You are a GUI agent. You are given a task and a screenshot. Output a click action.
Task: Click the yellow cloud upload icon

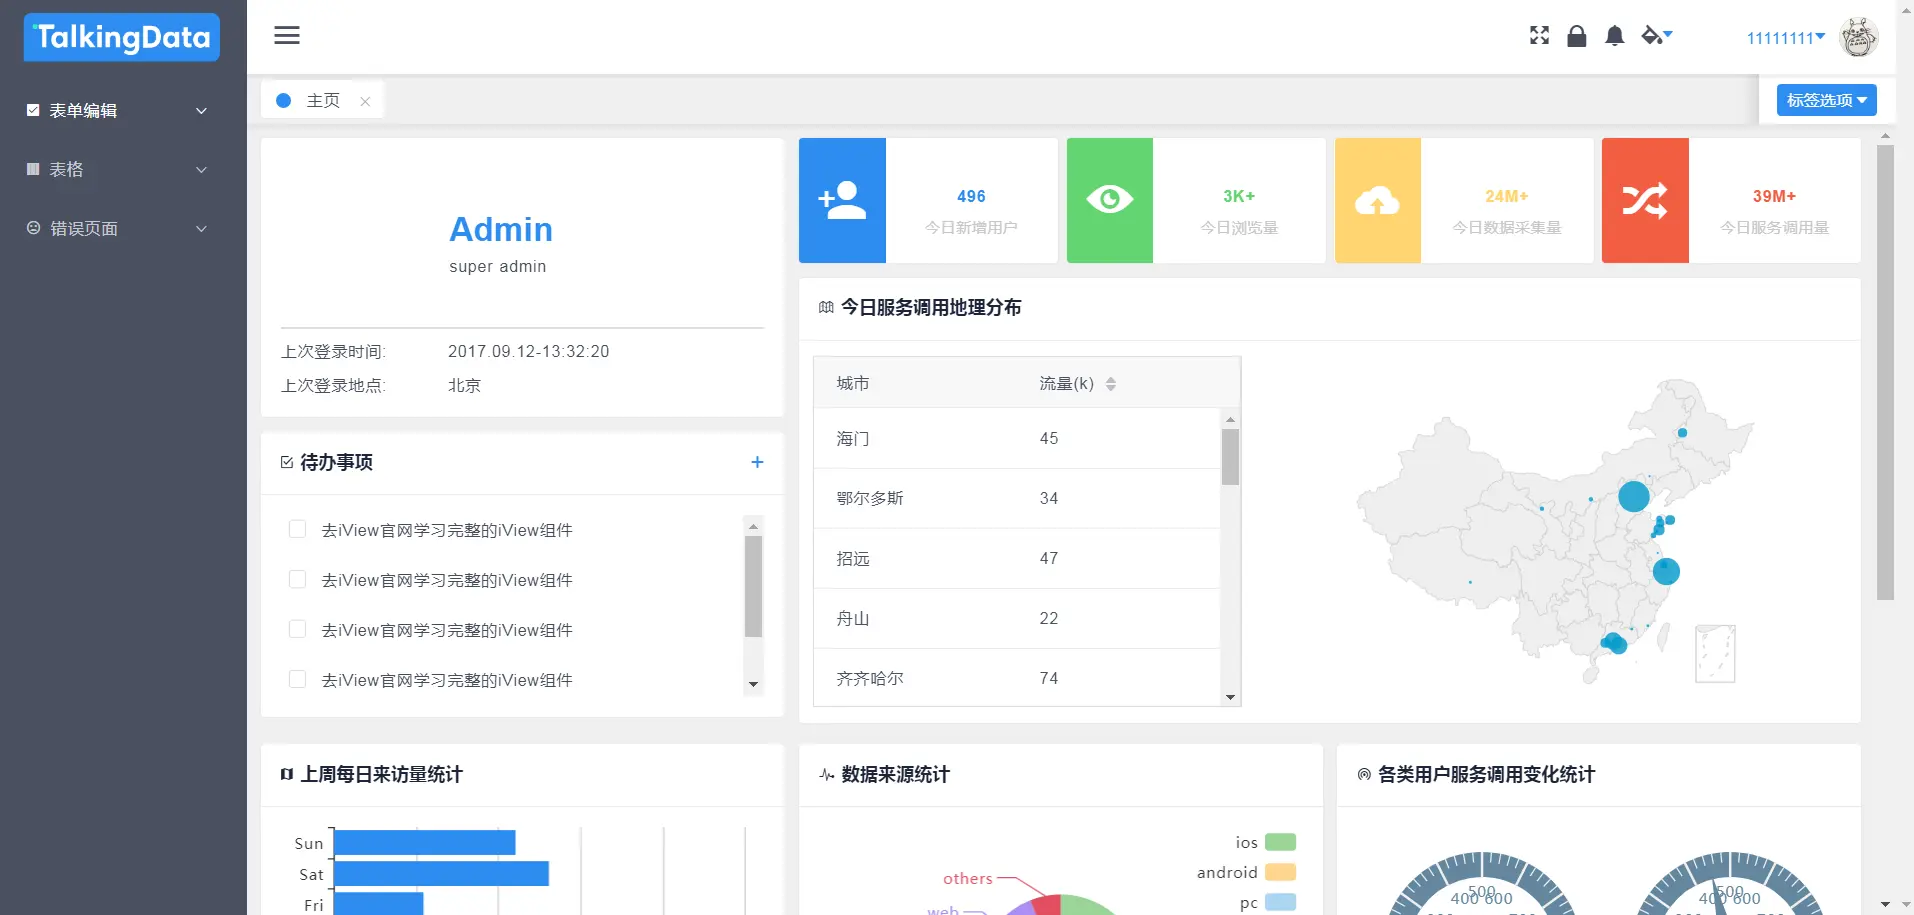pyautogui.click(x=1377, y=200)
